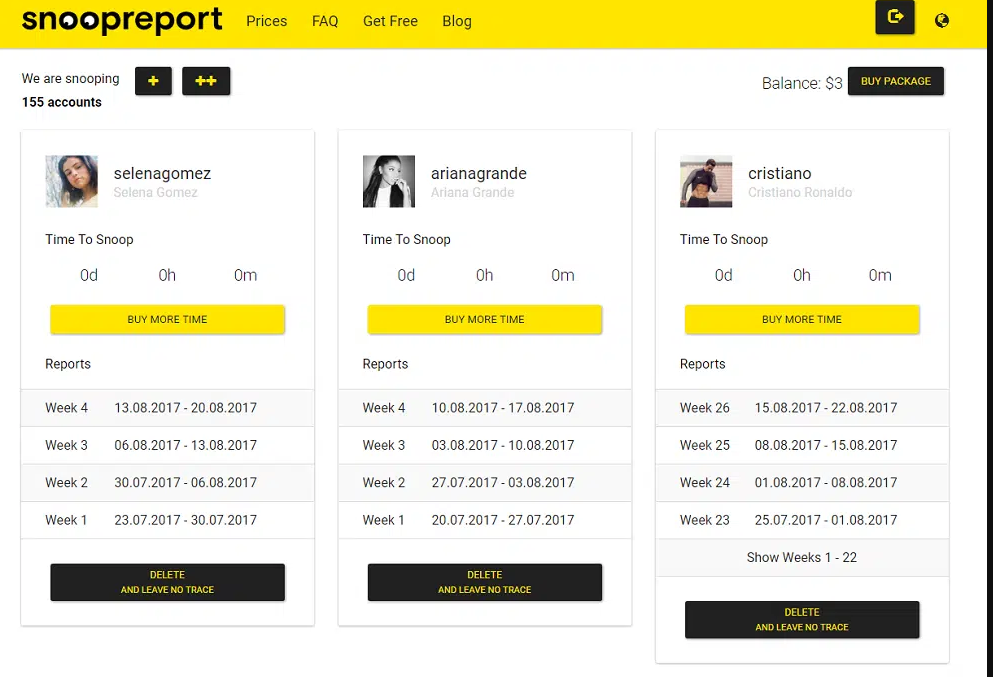Add multiple accounts with double plus button

[206, 81]
